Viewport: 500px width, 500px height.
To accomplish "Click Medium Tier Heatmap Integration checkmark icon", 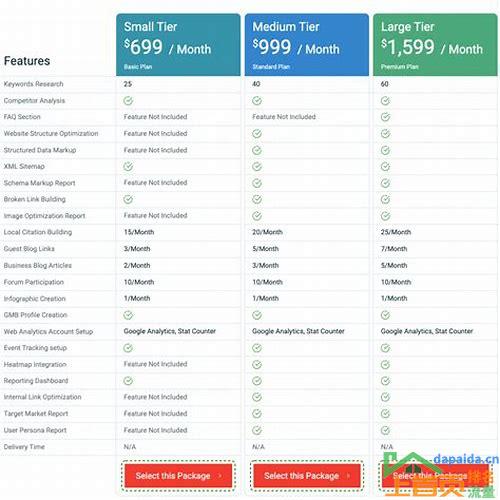I will click(x=257, y=364).
